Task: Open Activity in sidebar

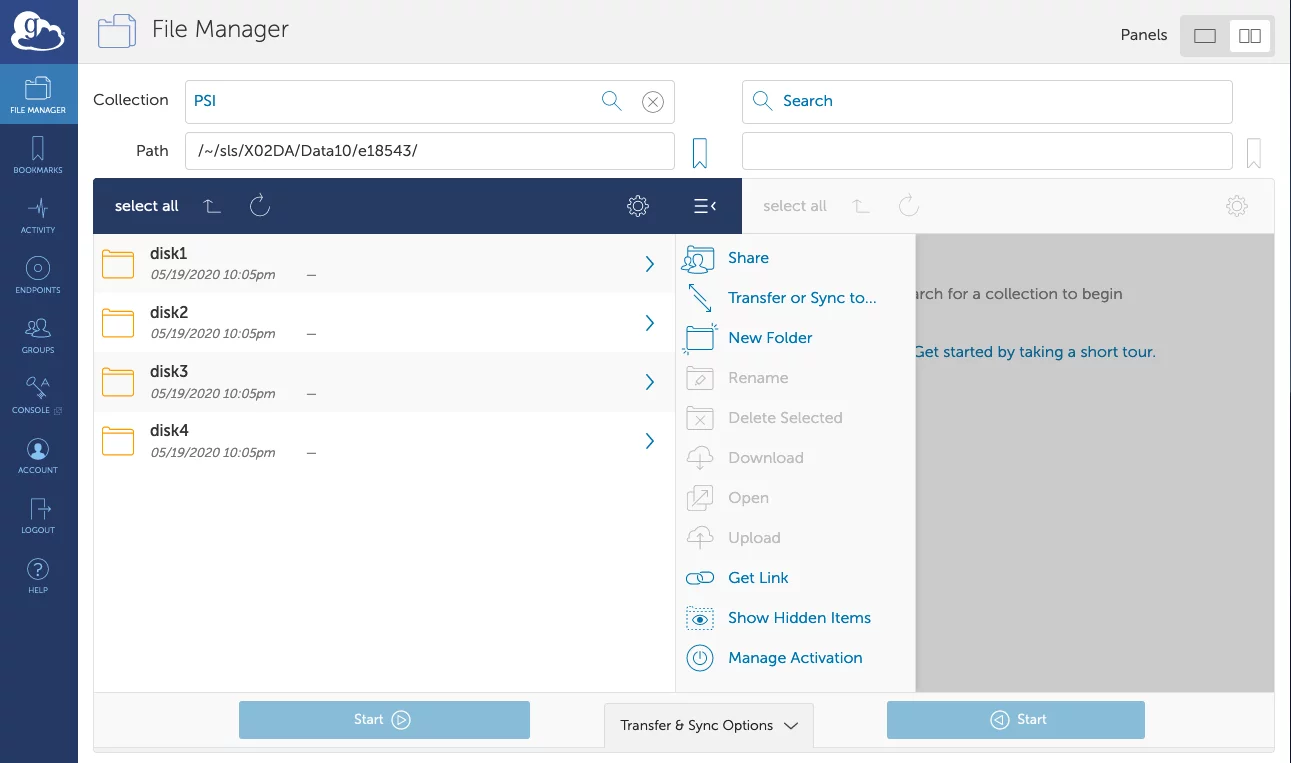Action: click(x=38, y=214)
